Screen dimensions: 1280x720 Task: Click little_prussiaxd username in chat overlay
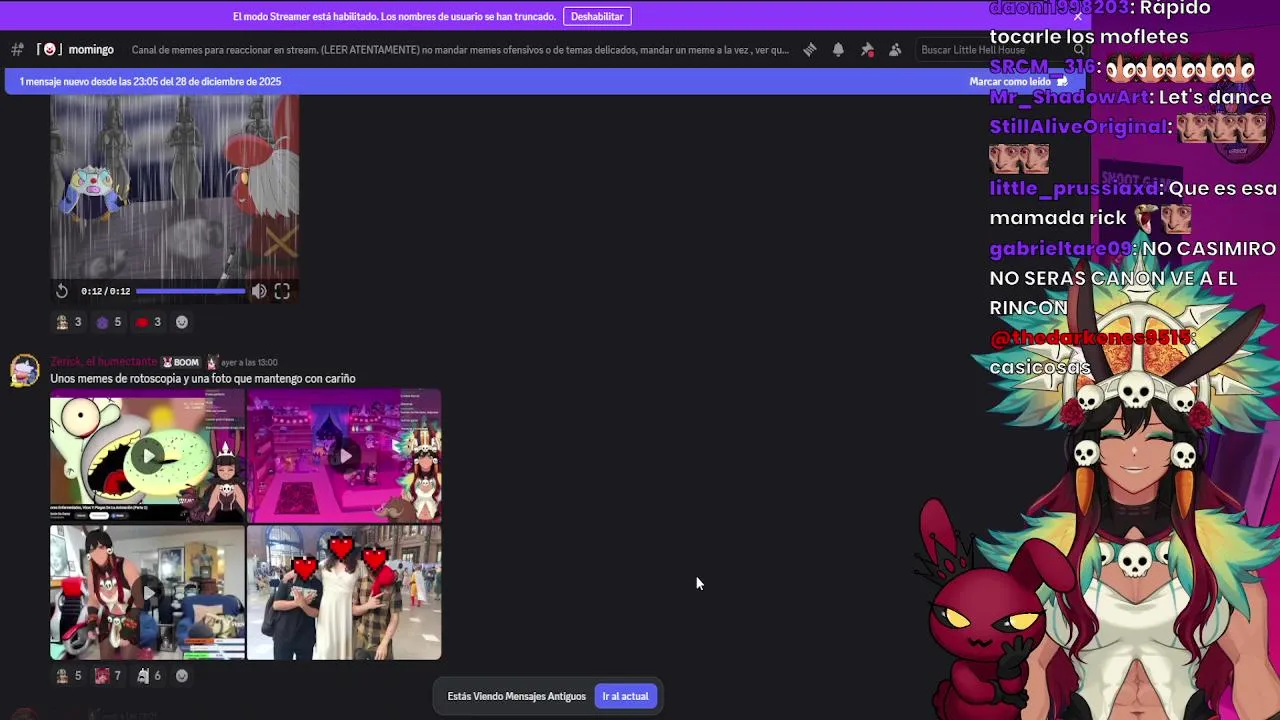tap(1074, 188)
